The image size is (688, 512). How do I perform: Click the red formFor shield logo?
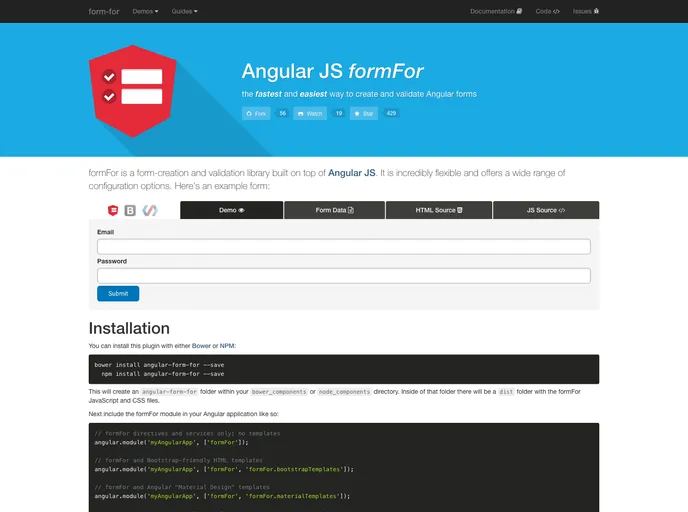133,91
